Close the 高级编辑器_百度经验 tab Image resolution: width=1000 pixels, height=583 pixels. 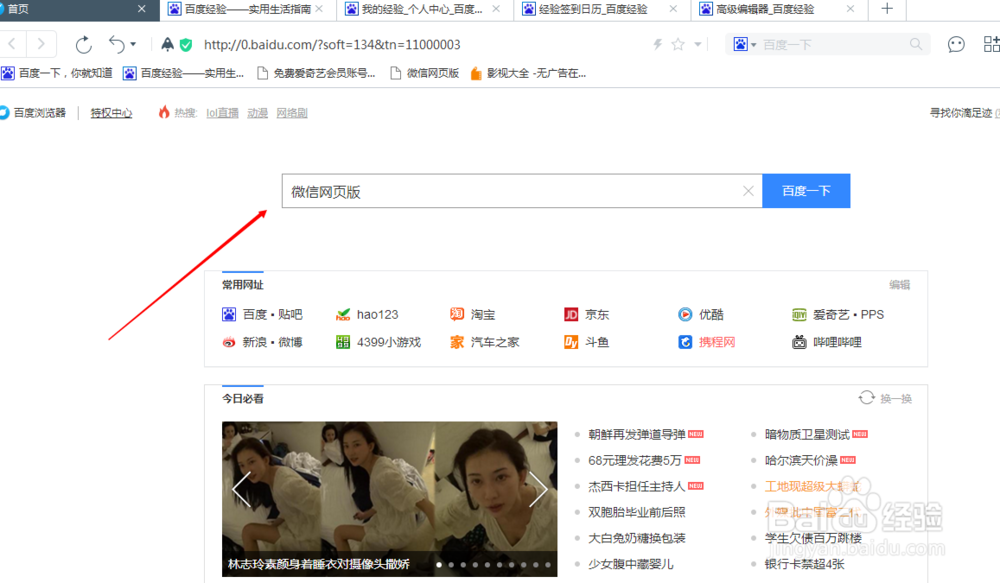click(x=850, y=9)
